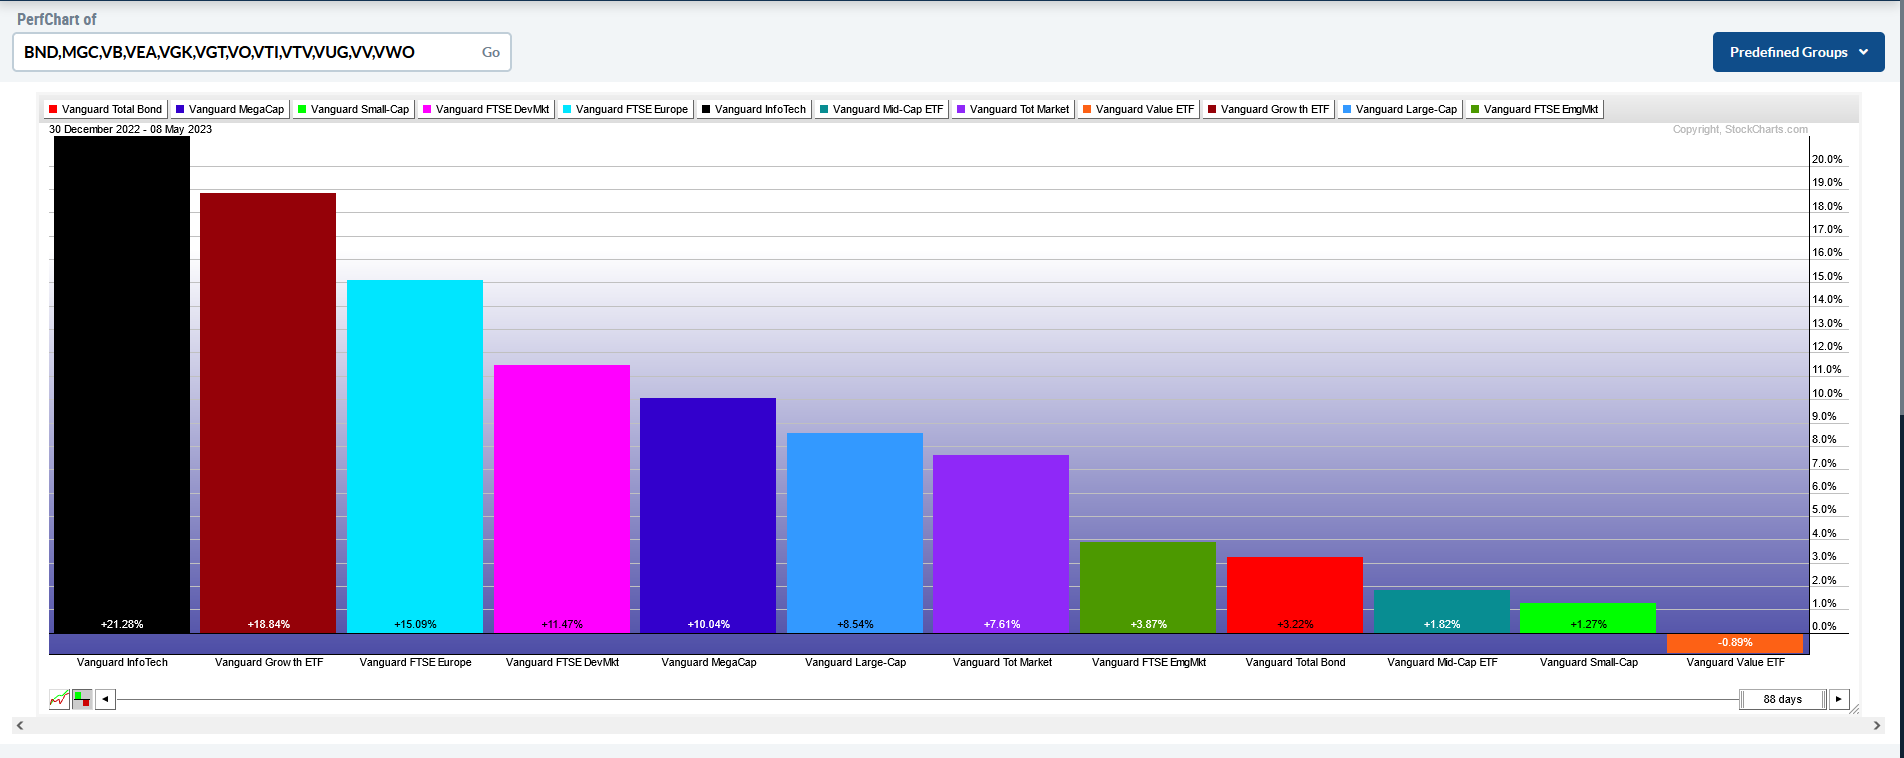Click the '30 December 2022 - 08 May 2023' date range
This screenshot has height=758, width=1904.
pos(130,129)
